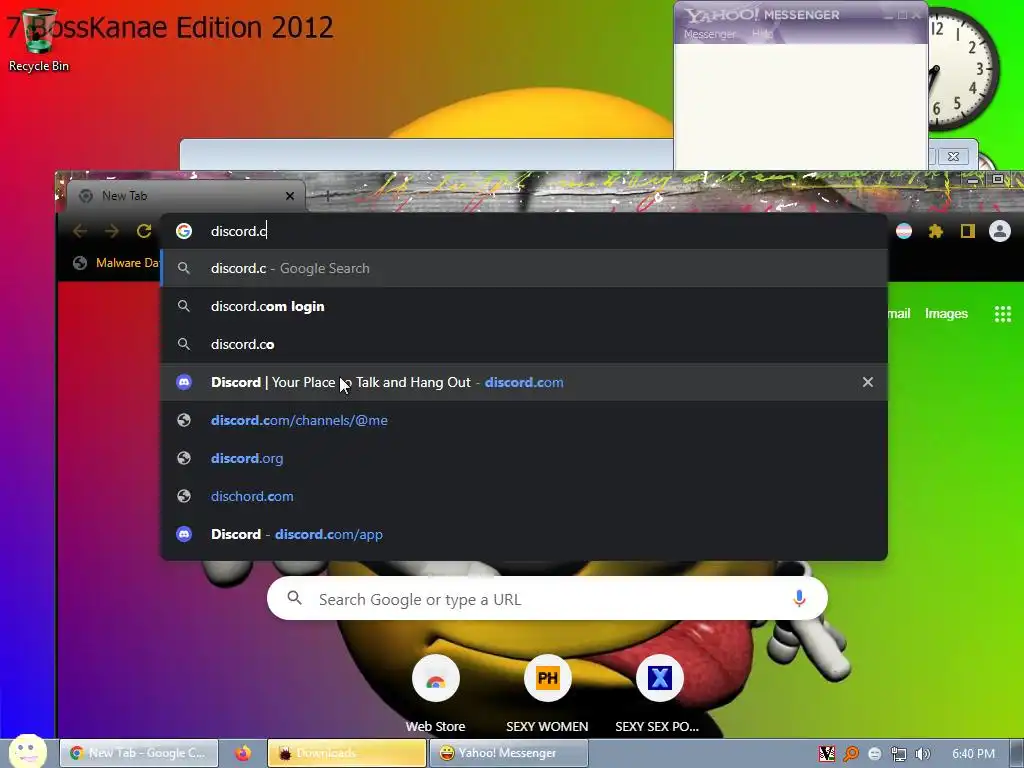
Task: Close the New Tab tab
Action: coord(290,196)
